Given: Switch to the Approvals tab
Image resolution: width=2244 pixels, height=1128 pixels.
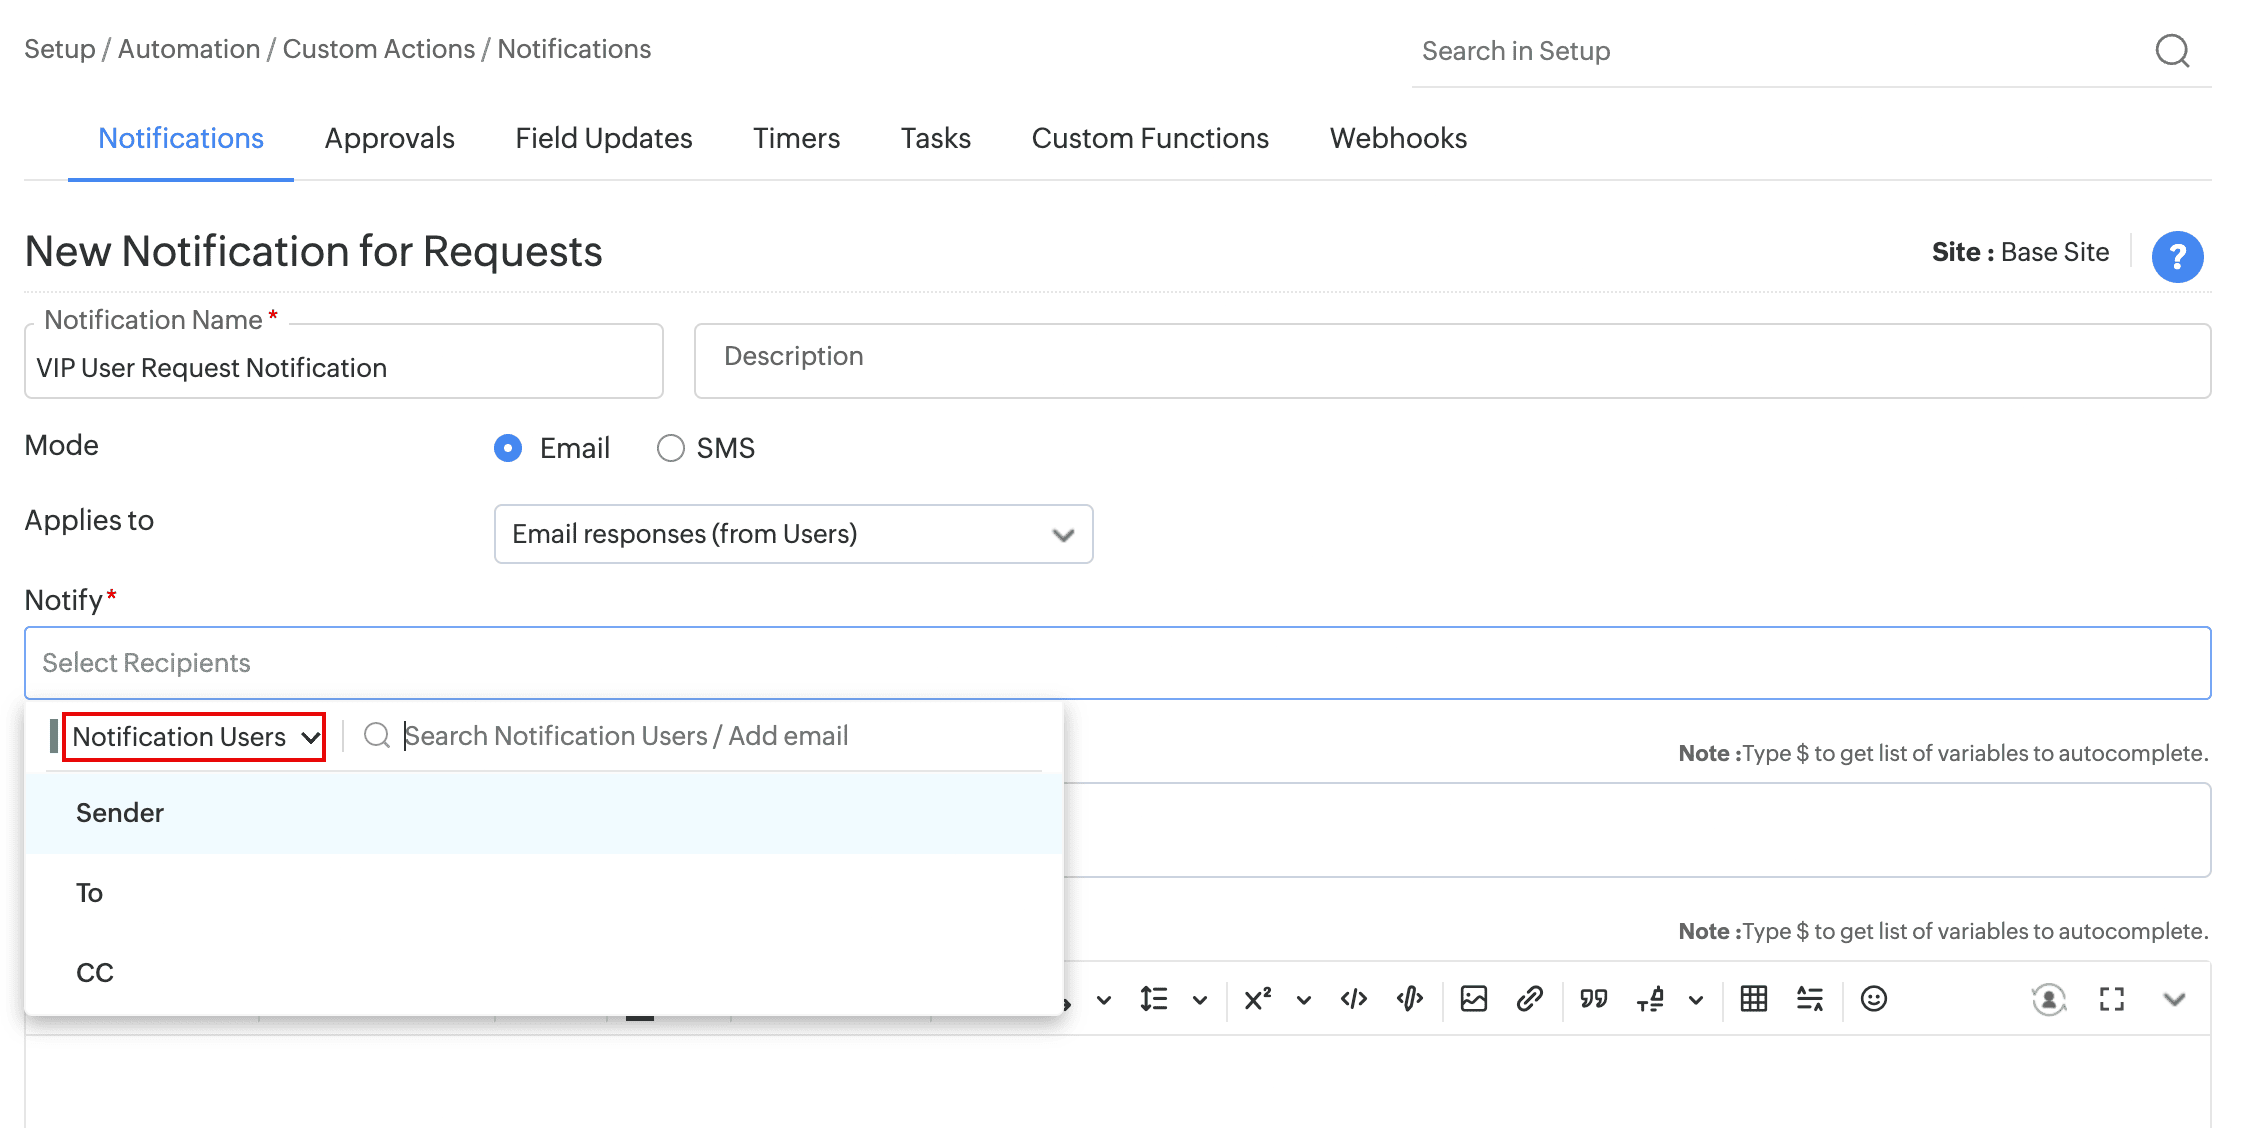Looking at the screenshot, I should coord(389,138).
